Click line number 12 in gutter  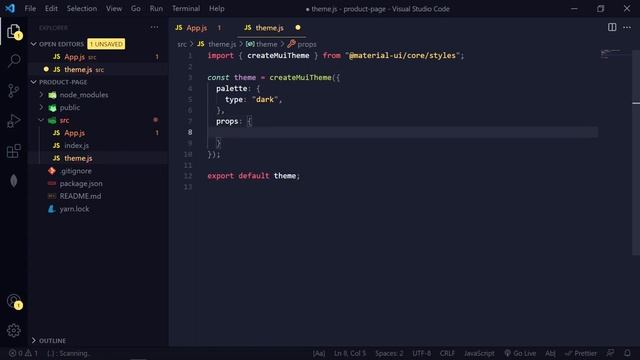[x=188, y=176]
